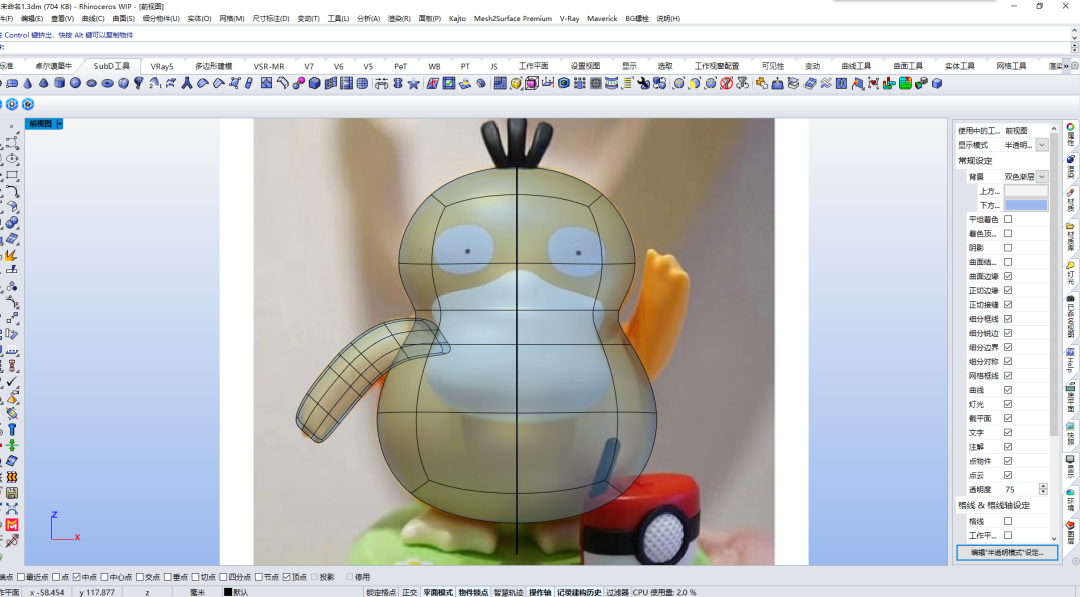Open the 属性 (properties) side panel tab

pyautogui.click(x=1070, y=134)
